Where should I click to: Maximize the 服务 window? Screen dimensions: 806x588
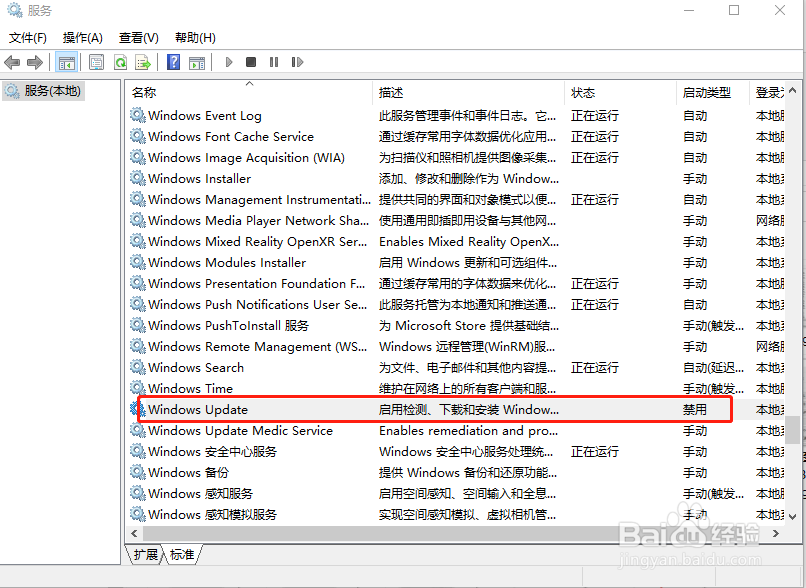coord(734,10)
